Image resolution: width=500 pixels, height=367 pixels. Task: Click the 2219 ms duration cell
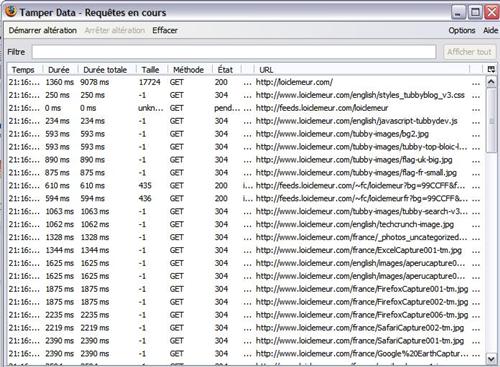(x=59, y=328)
